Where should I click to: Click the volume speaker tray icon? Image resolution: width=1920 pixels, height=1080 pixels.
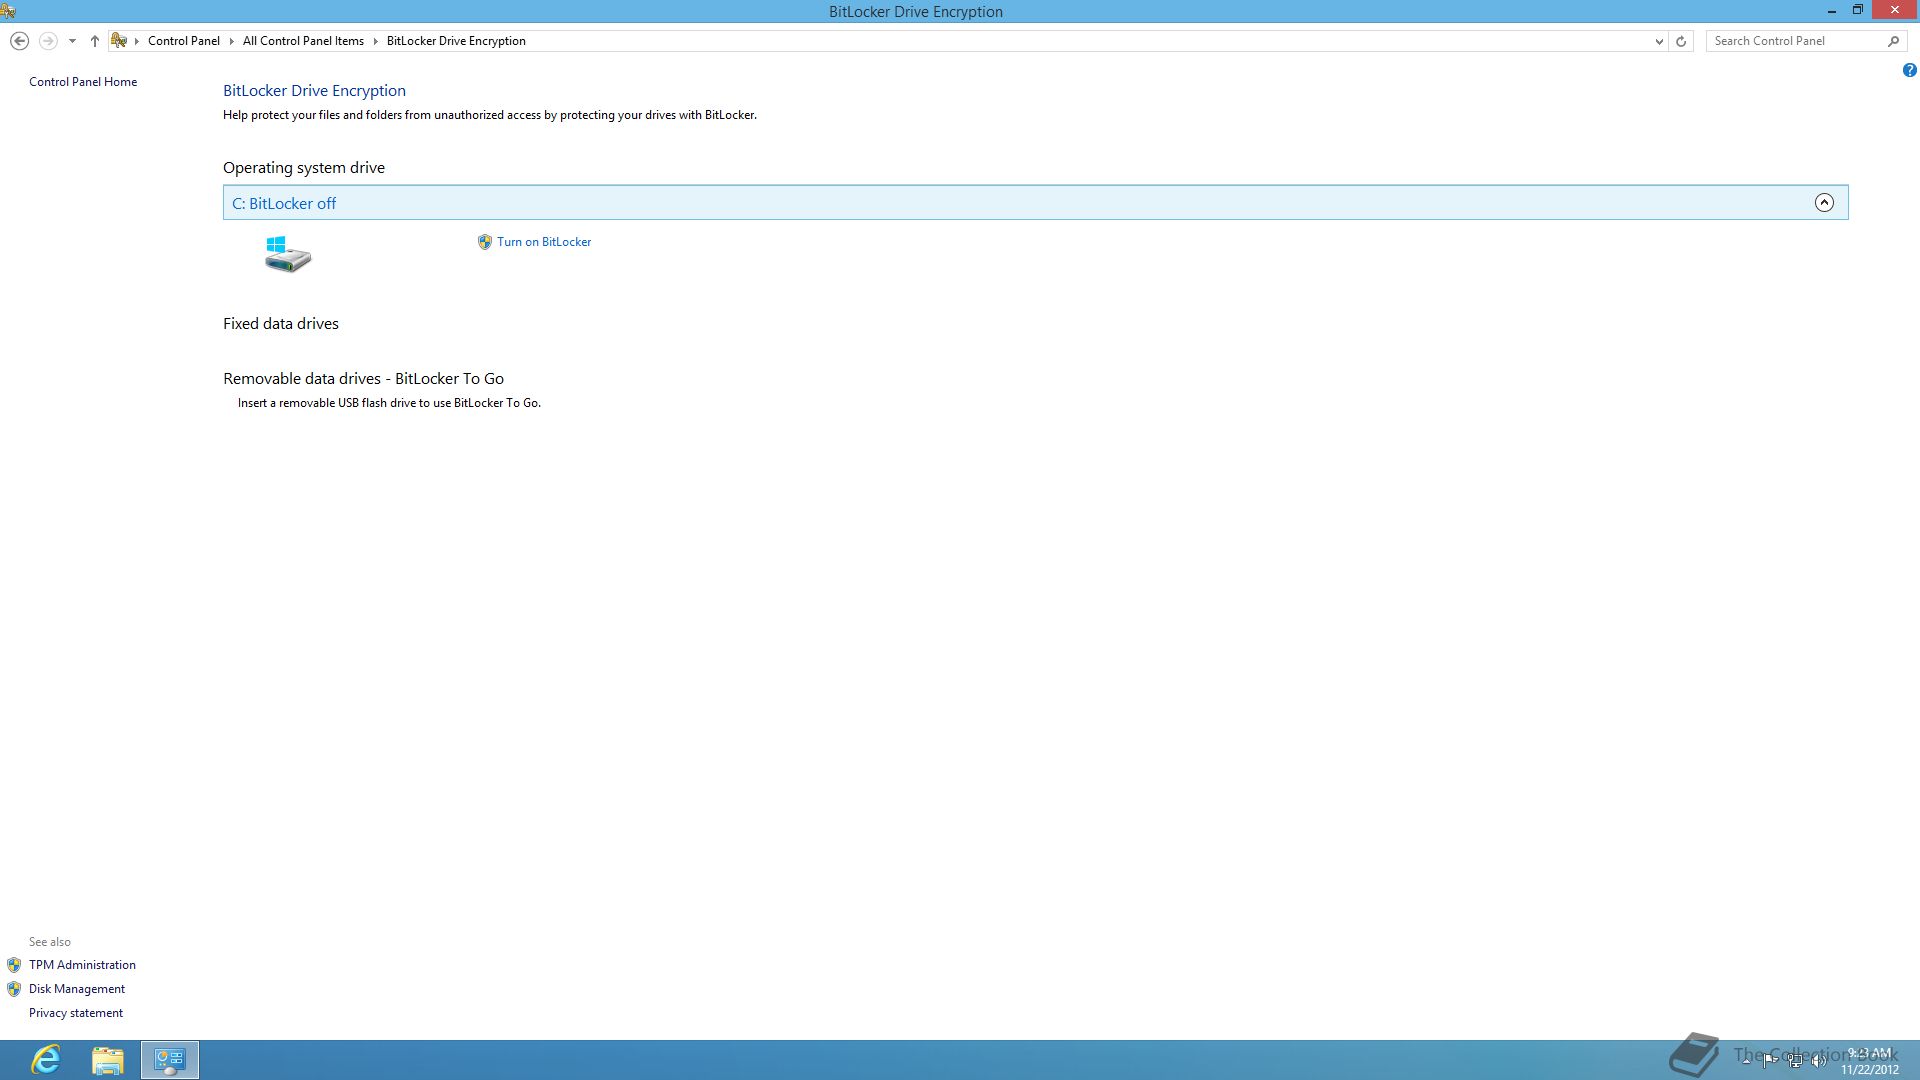pyautogui.click(x=1819, y=1061)
